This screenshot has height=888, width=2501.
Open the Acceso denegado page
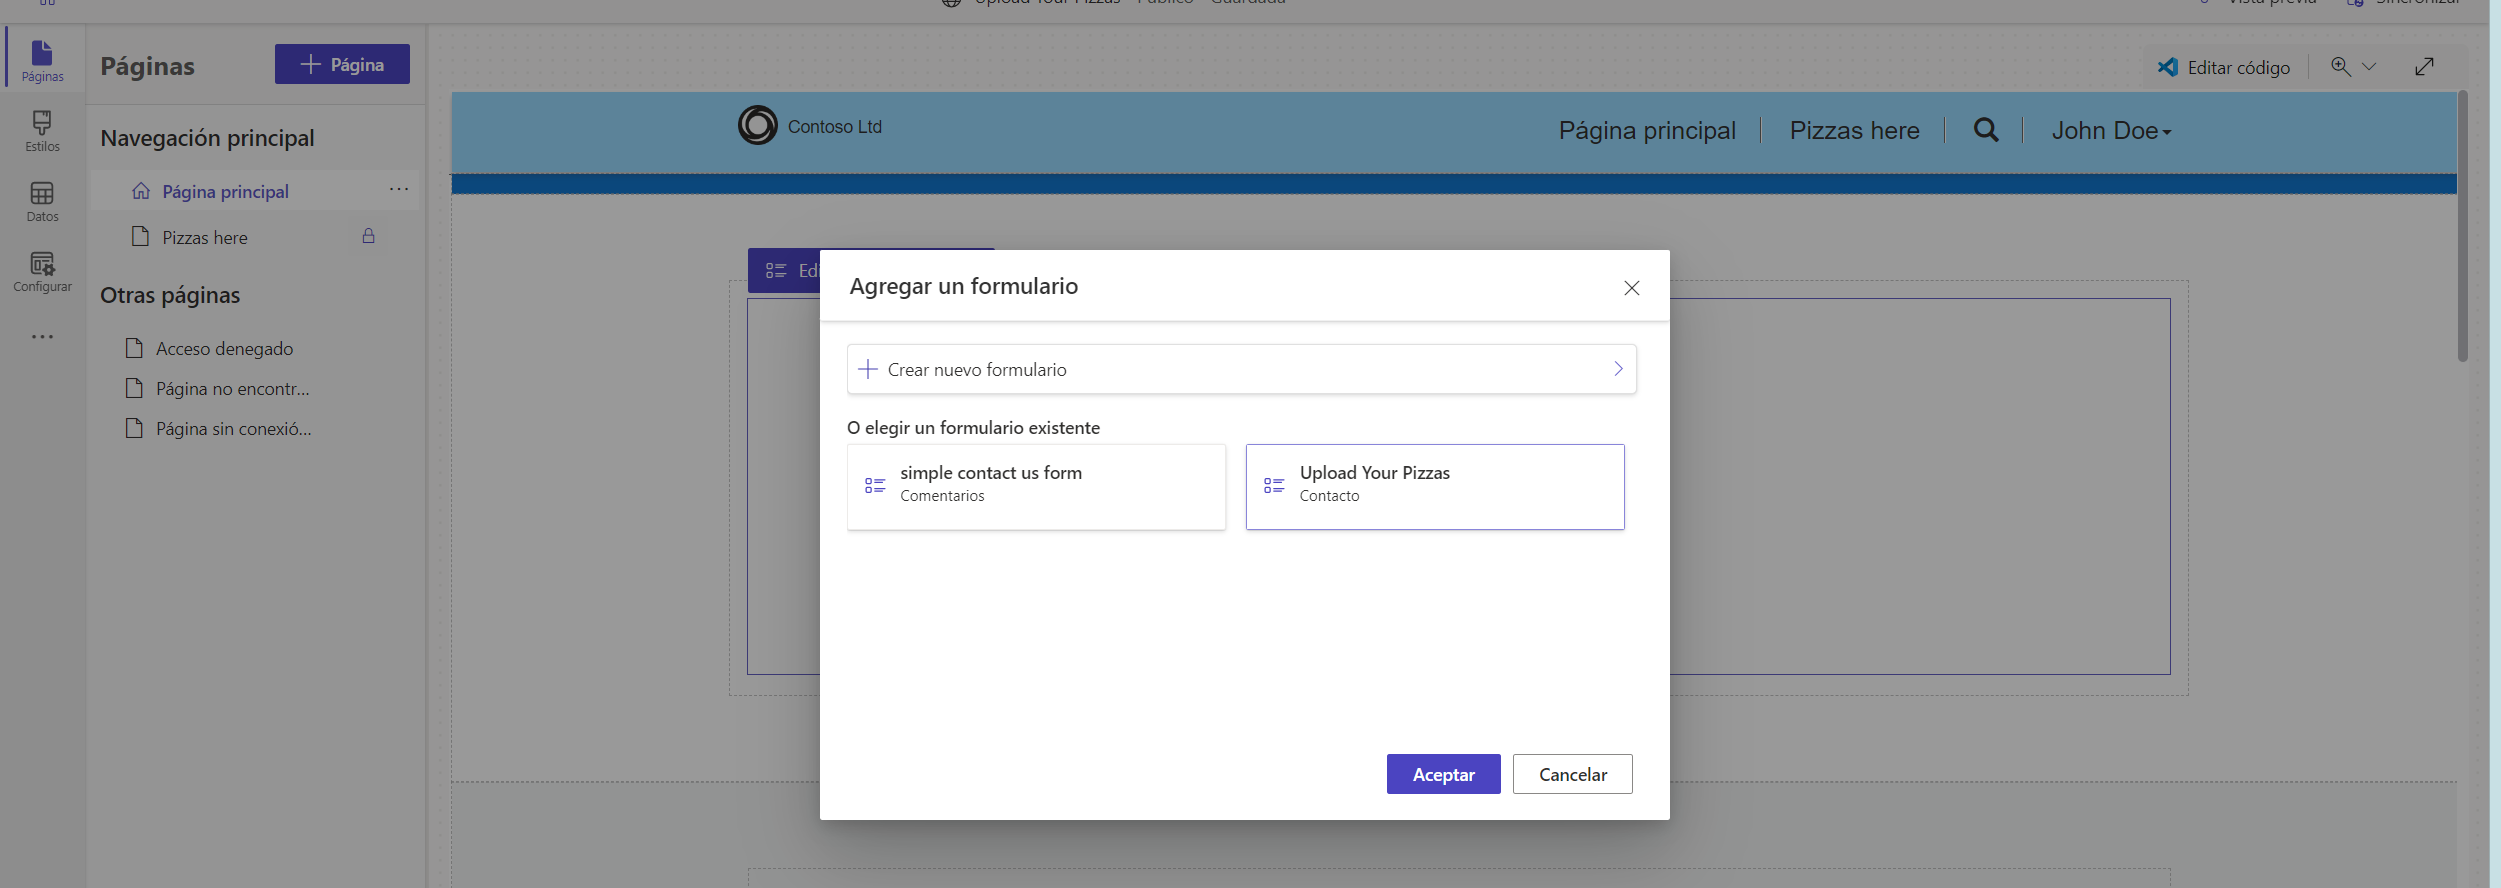coord(224,348)
